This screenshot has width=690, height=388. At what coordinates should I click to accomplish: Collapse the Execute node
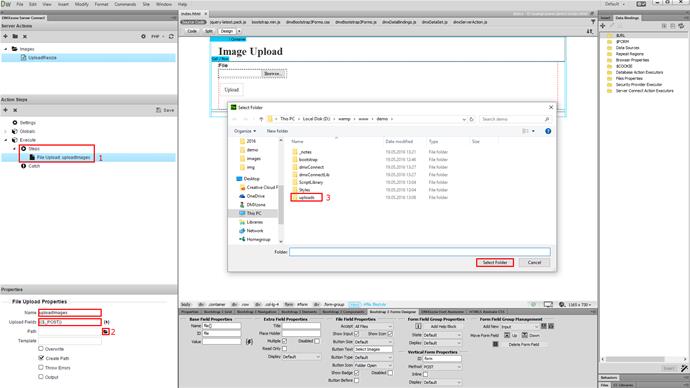[x=6, y=140]
